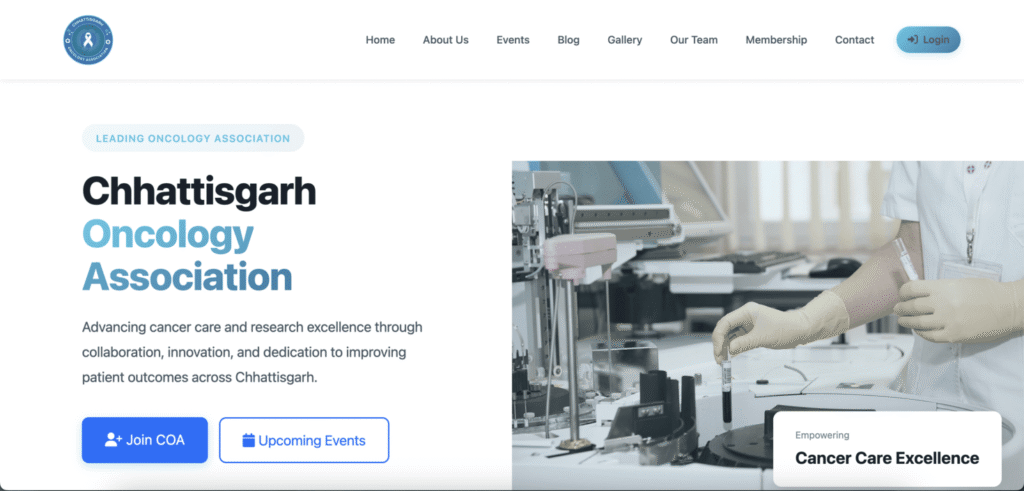Go to the Contact page
Image resolution: width=1024 pixels, height=491 pixels.
click(x=854, y=40)
